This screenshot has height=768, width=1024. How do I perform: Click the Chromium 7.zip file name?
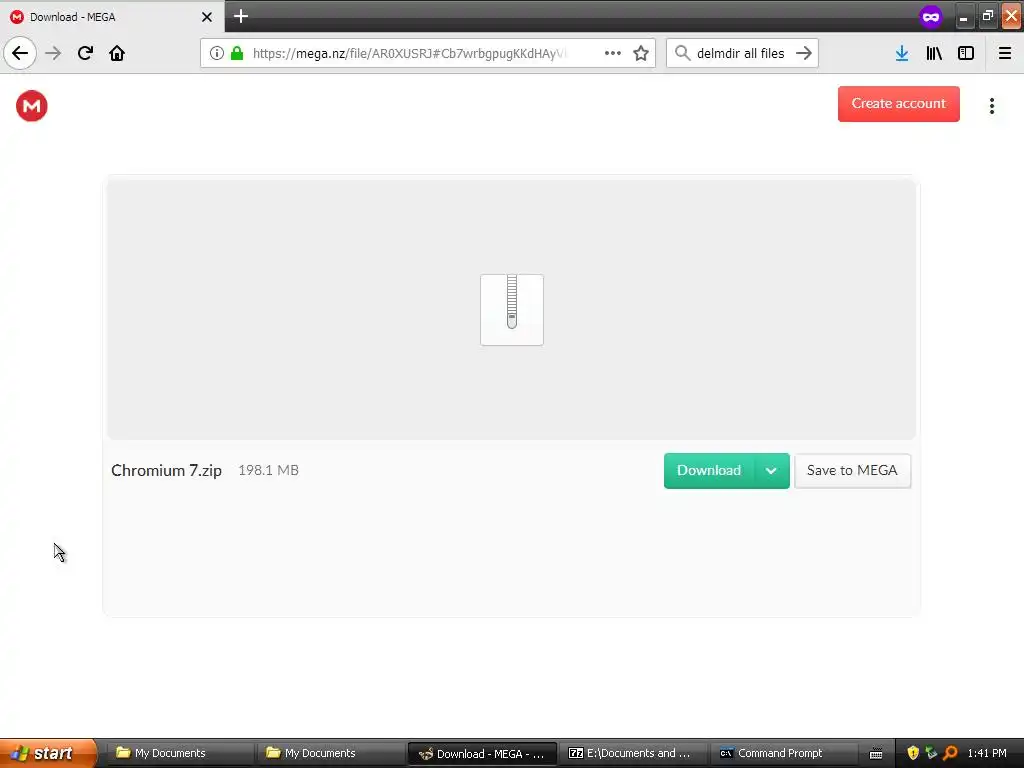(x=167, y=470)
